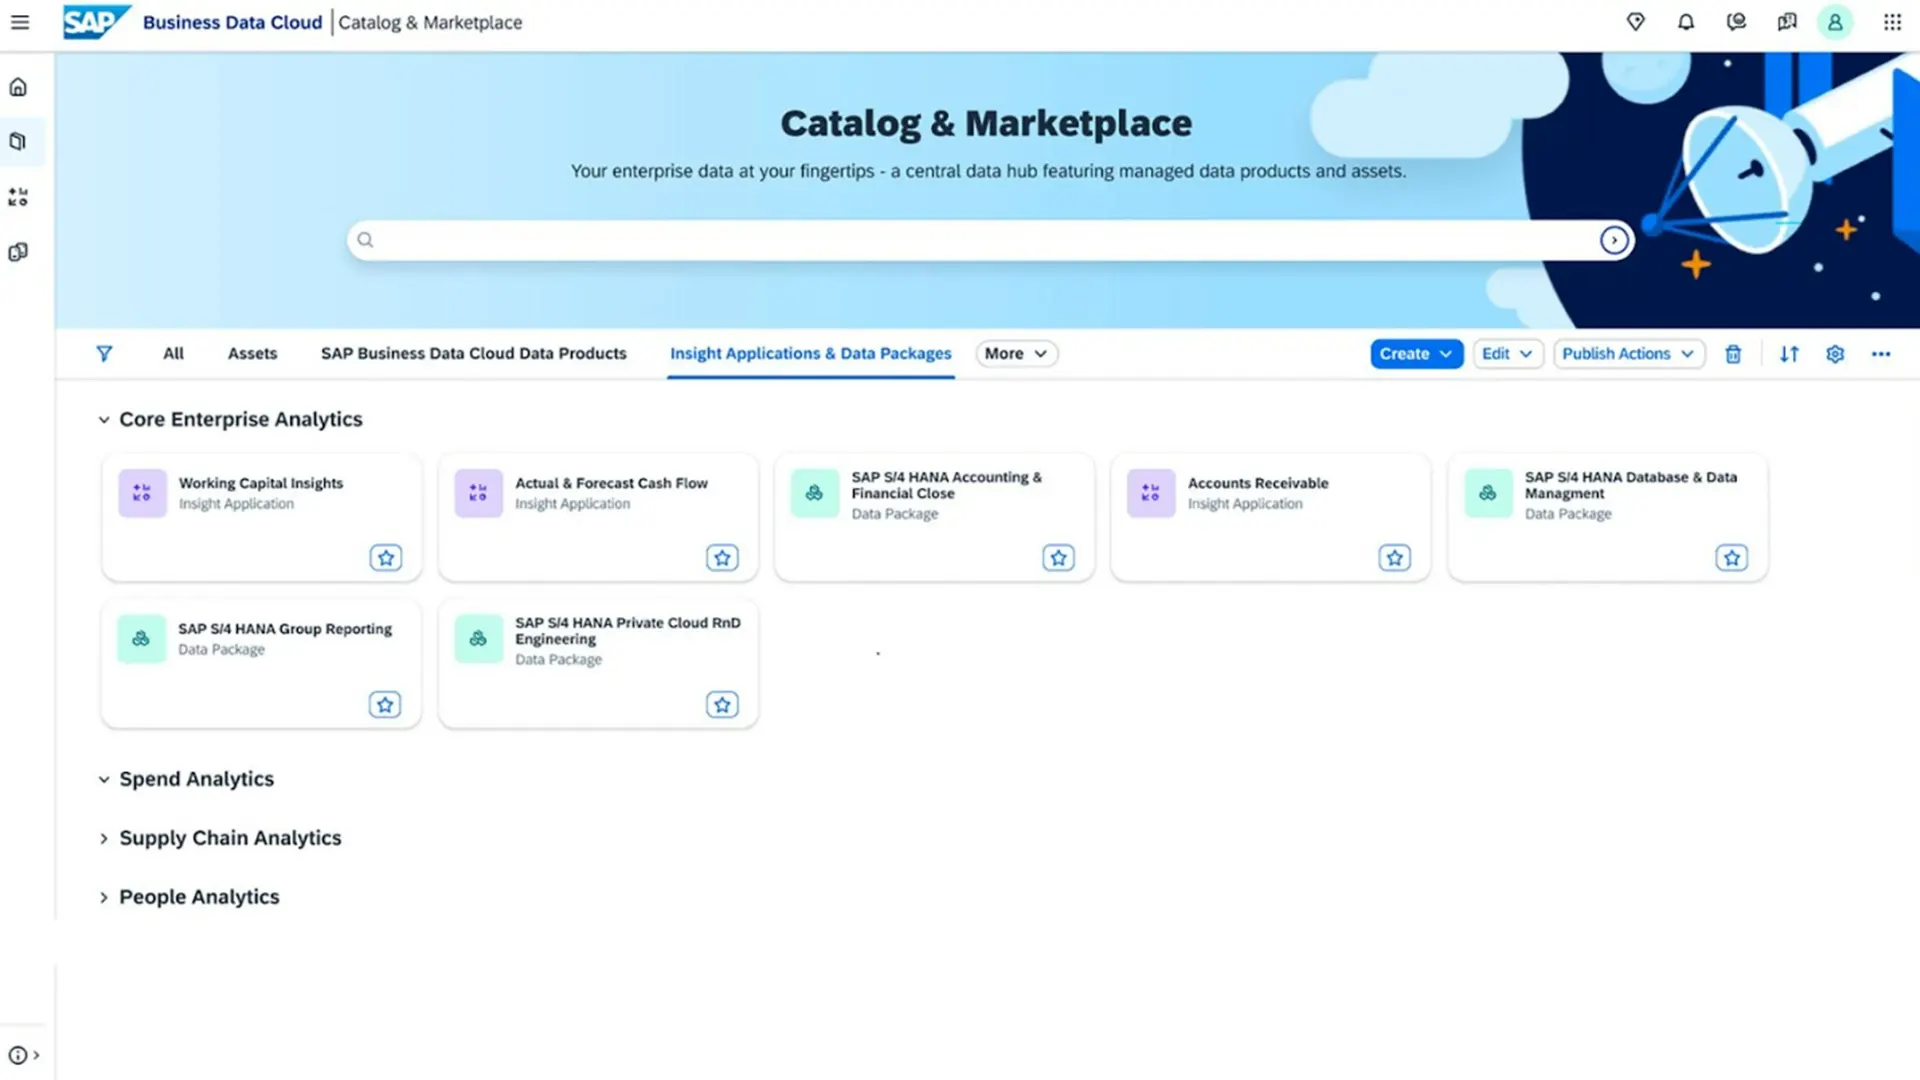This screenshot has width=1920, height=1080.
Task: Click the Working Capital Insights card icon
Action: [x=142, y=493]
